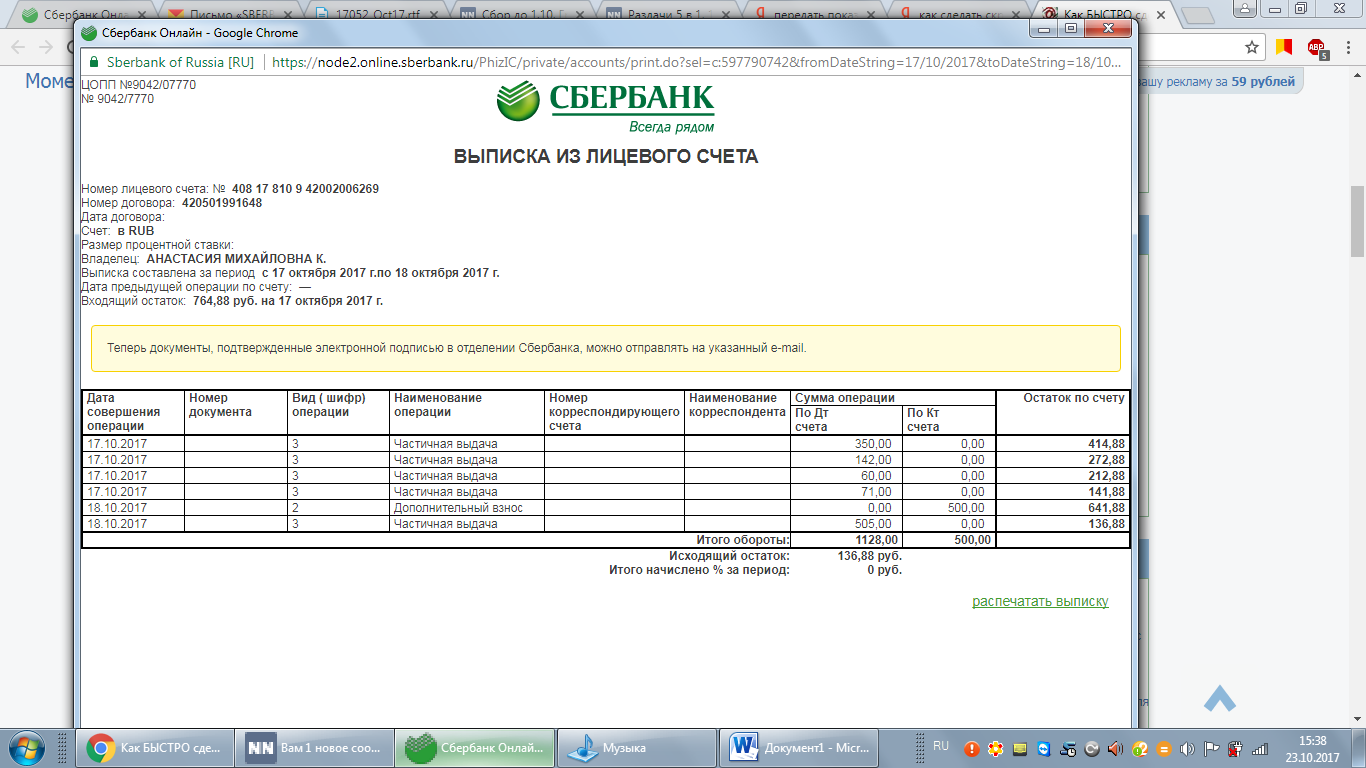The image size is (1366, 768).
Task: Click the background page vertical scrollbar thumb
Action: tap(1357, 222)
